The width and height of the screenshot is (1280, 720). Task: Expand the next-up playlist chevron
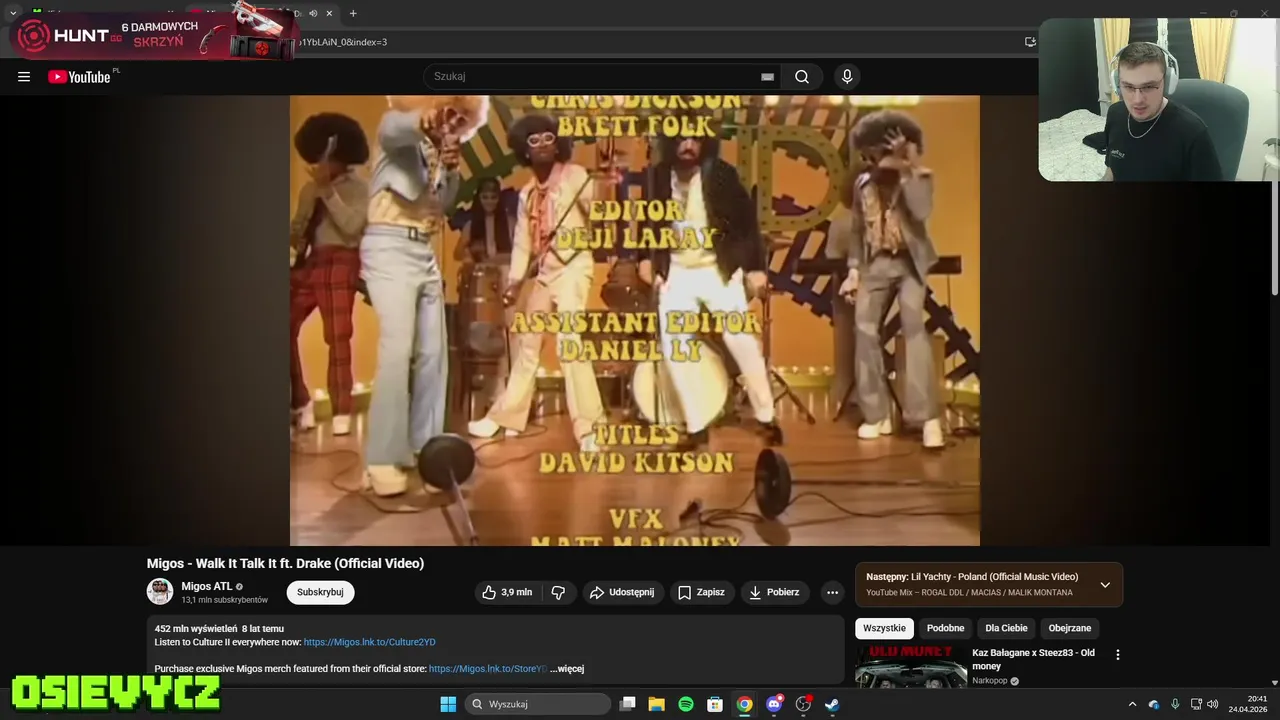click(1105, 585)
